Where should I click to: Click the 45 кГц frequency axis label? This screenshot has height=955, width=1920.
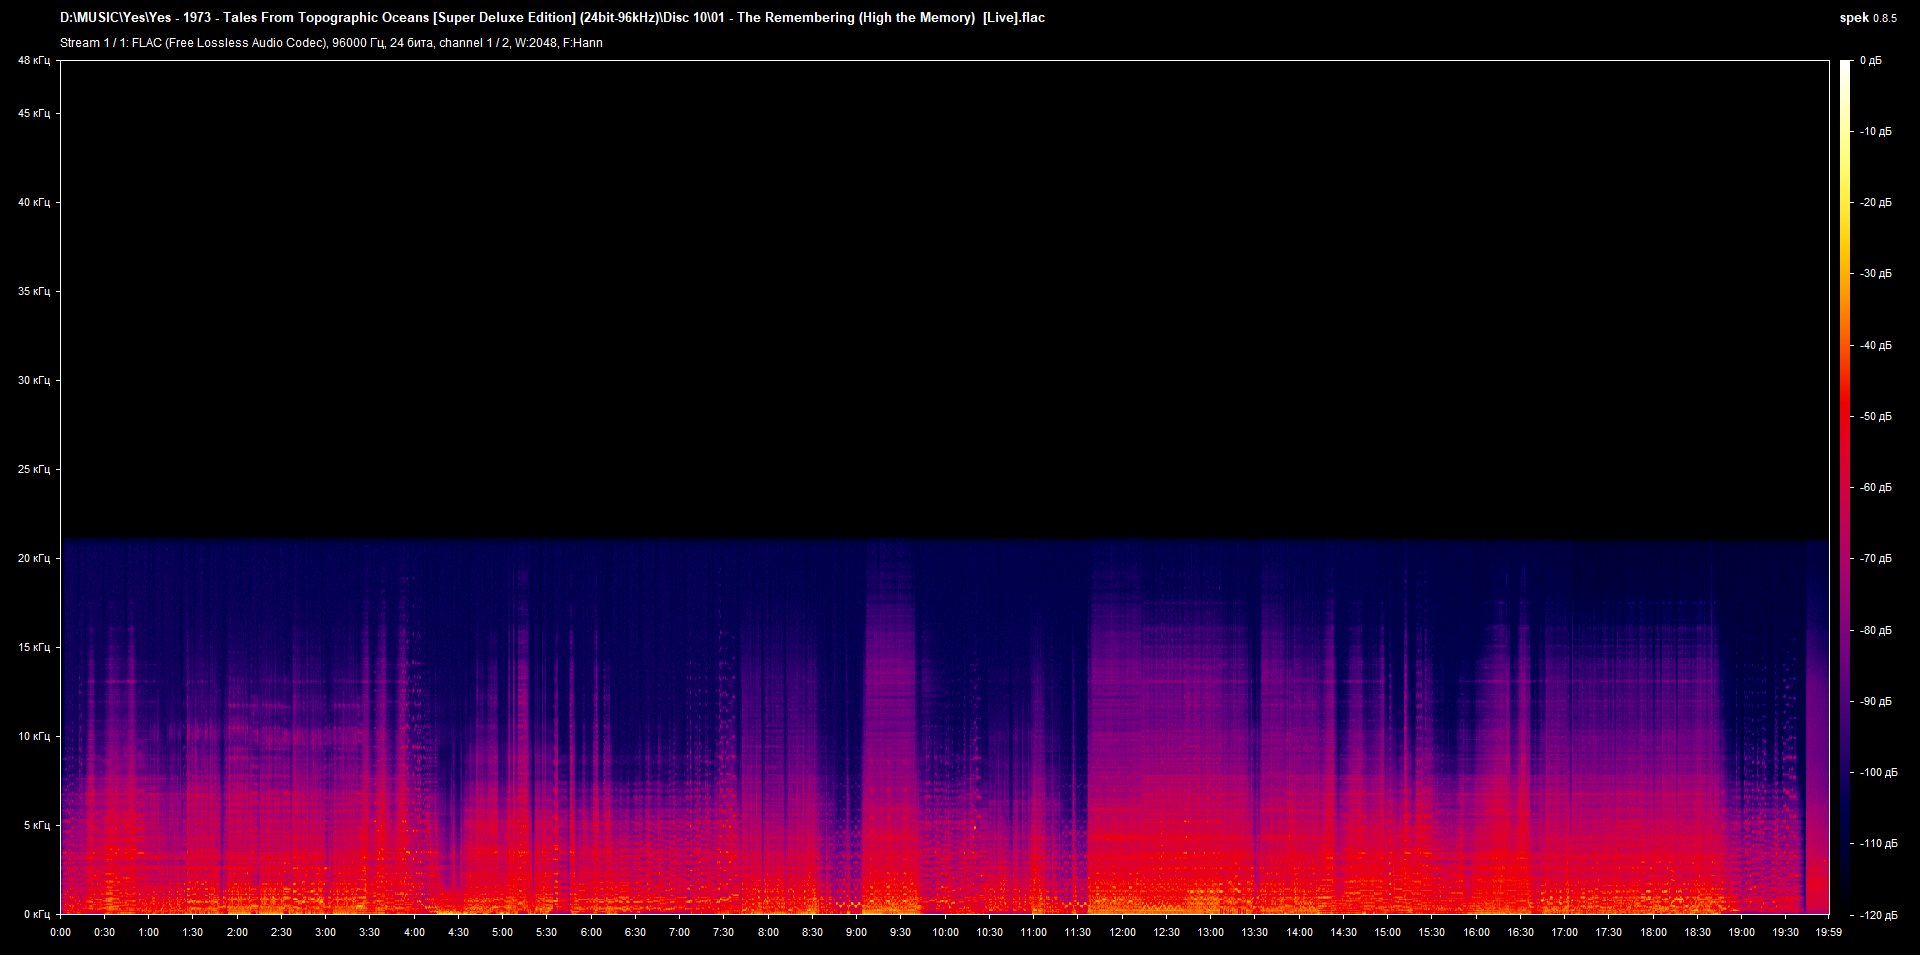[34, 113]
